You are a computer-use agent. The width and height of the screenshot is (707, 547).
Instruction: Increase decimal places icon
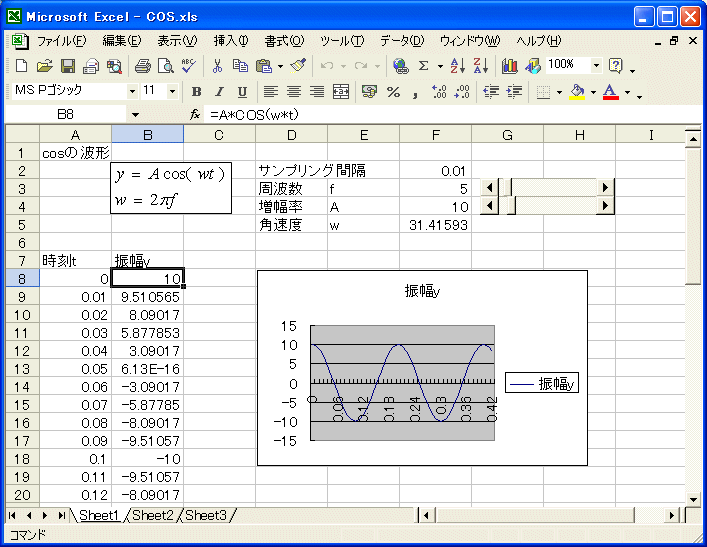click(439, 92)
